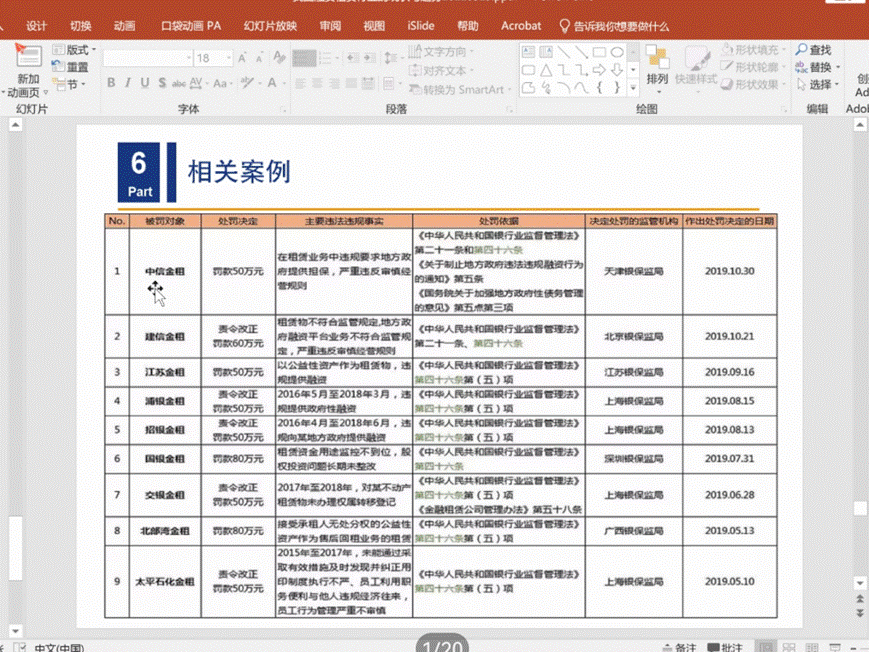Click the text shadow S icon
The width and height of the screenshot is (869, 652).
[x=161, y=84]
